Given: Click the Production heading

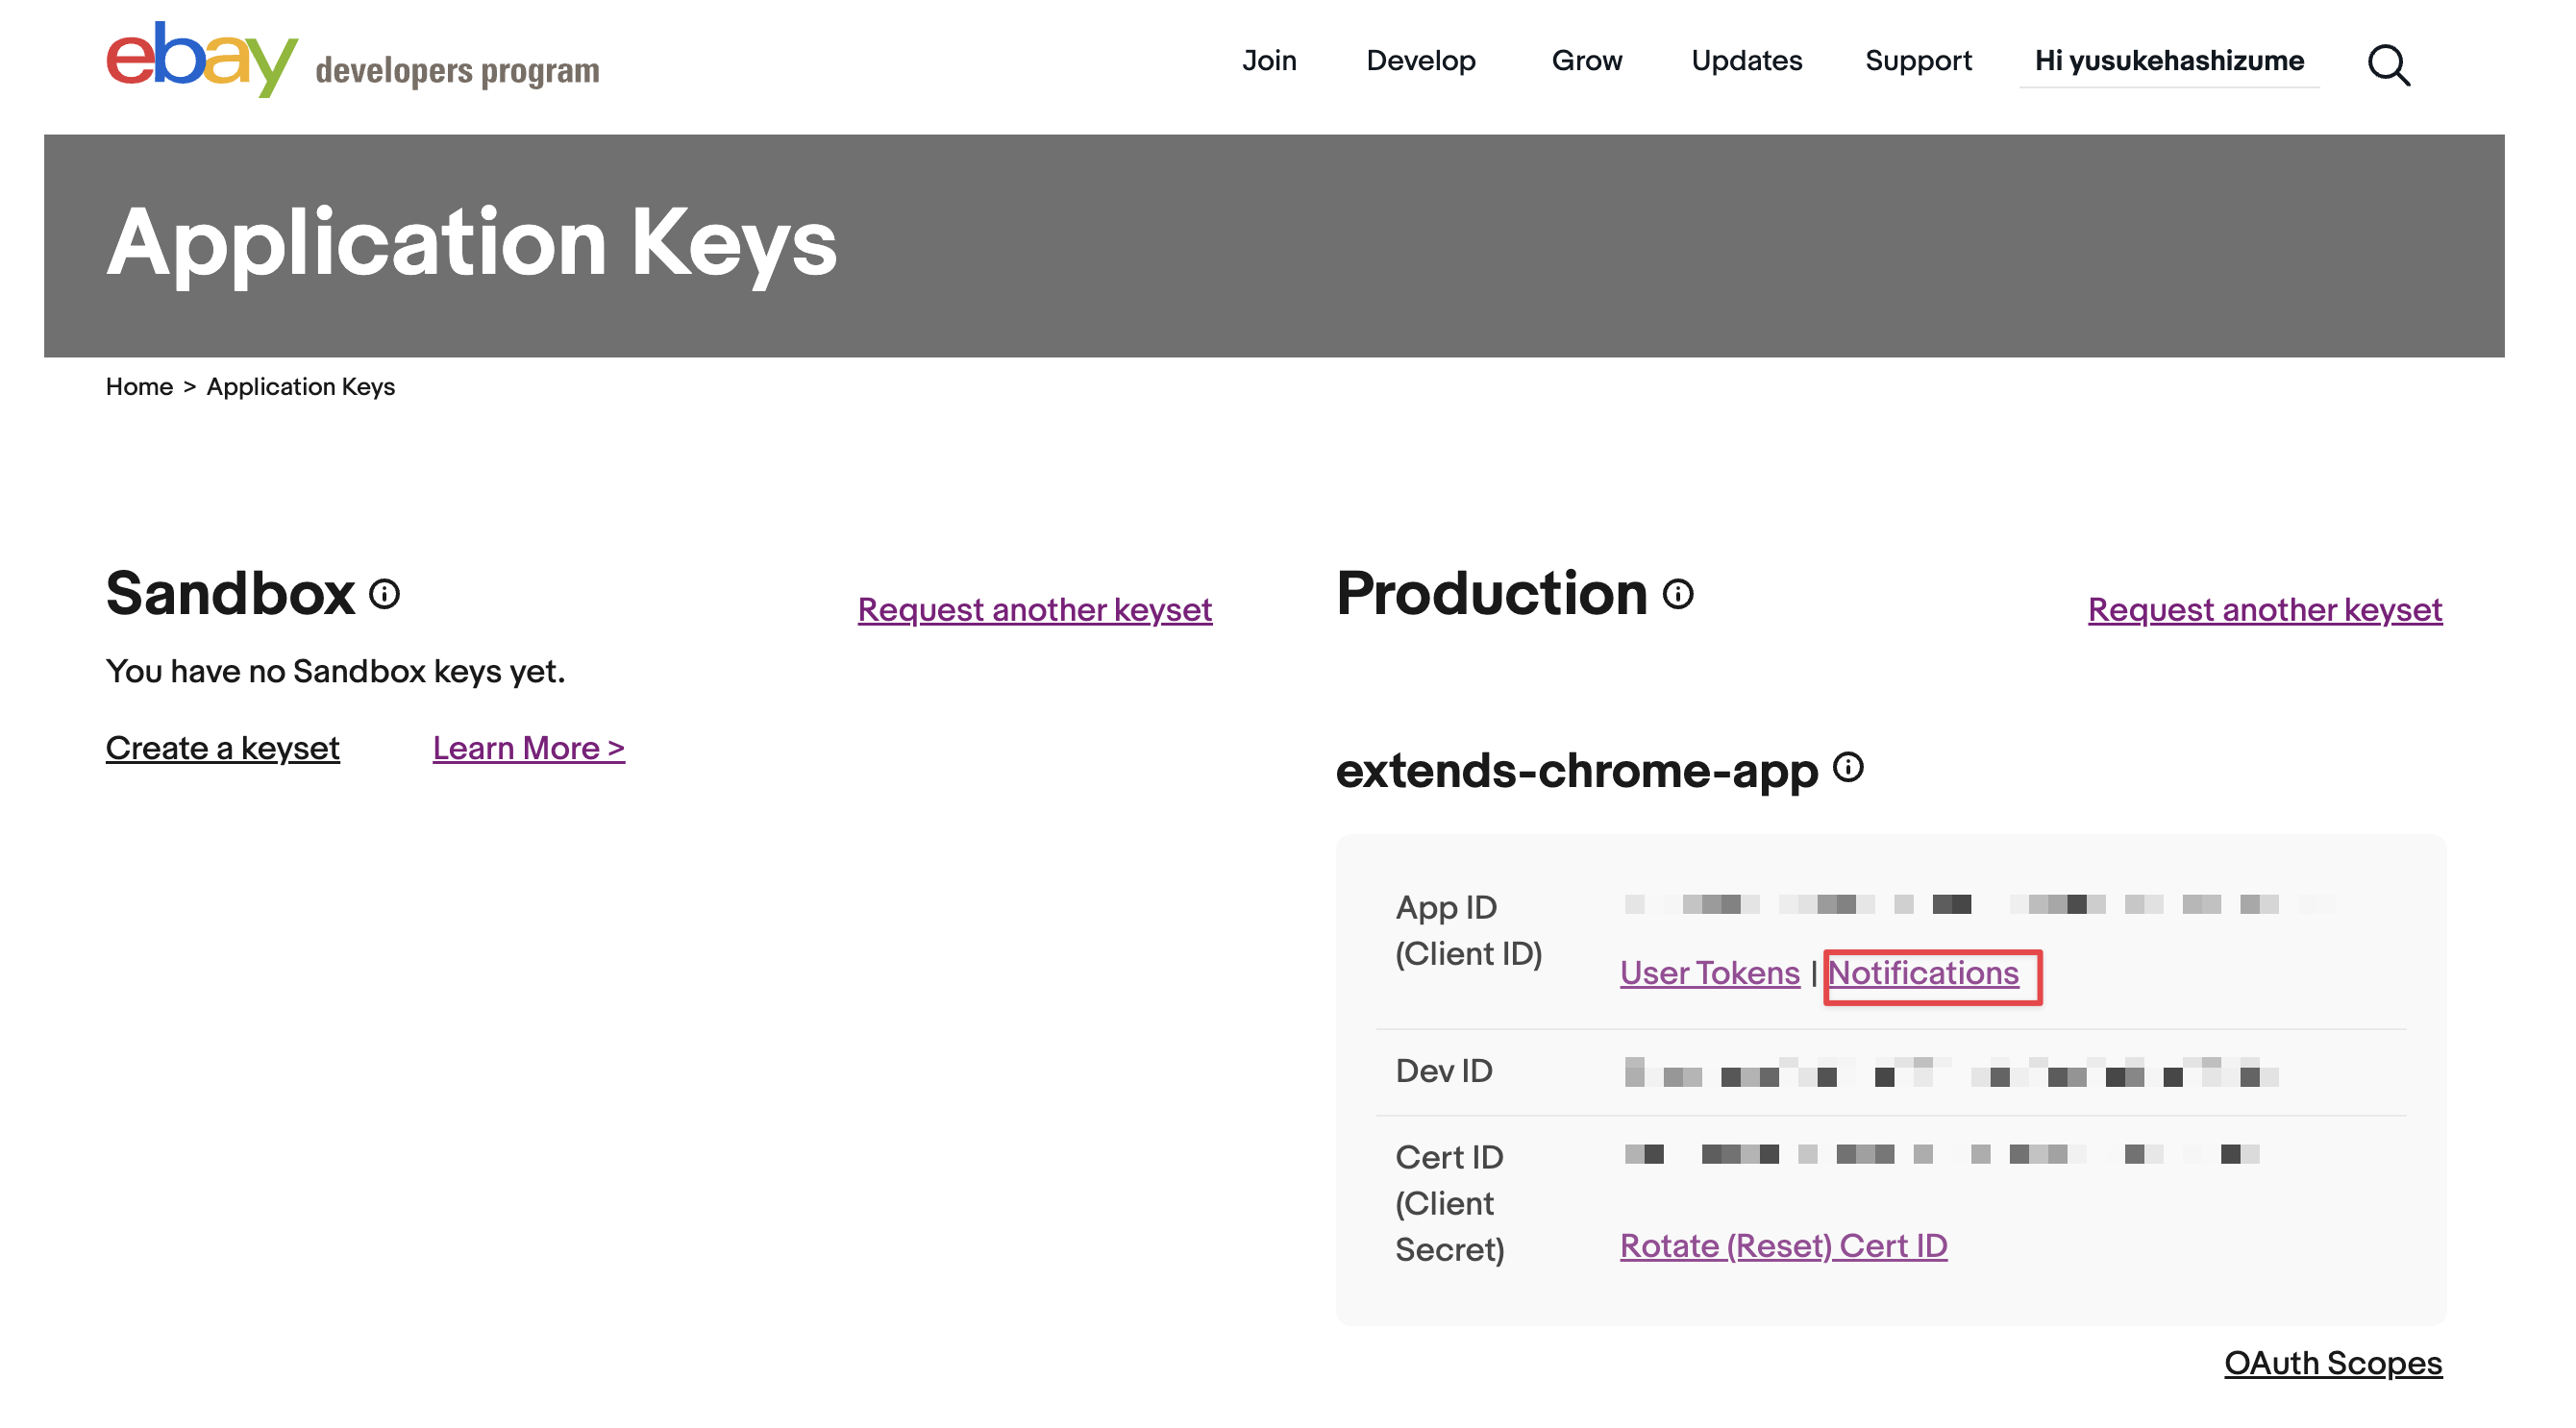Looking at the screenshot, I should [1492, 593].
